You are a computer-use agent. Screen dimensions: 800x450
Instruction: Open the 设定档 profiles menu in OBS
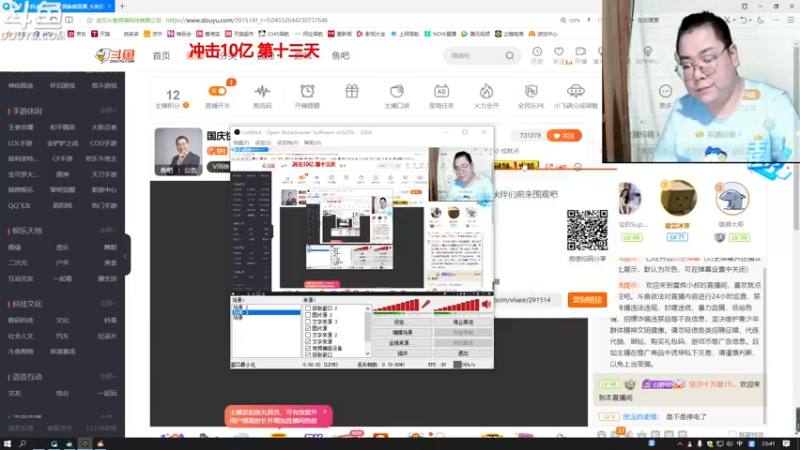pyautogui.click(x=288, y=143)
